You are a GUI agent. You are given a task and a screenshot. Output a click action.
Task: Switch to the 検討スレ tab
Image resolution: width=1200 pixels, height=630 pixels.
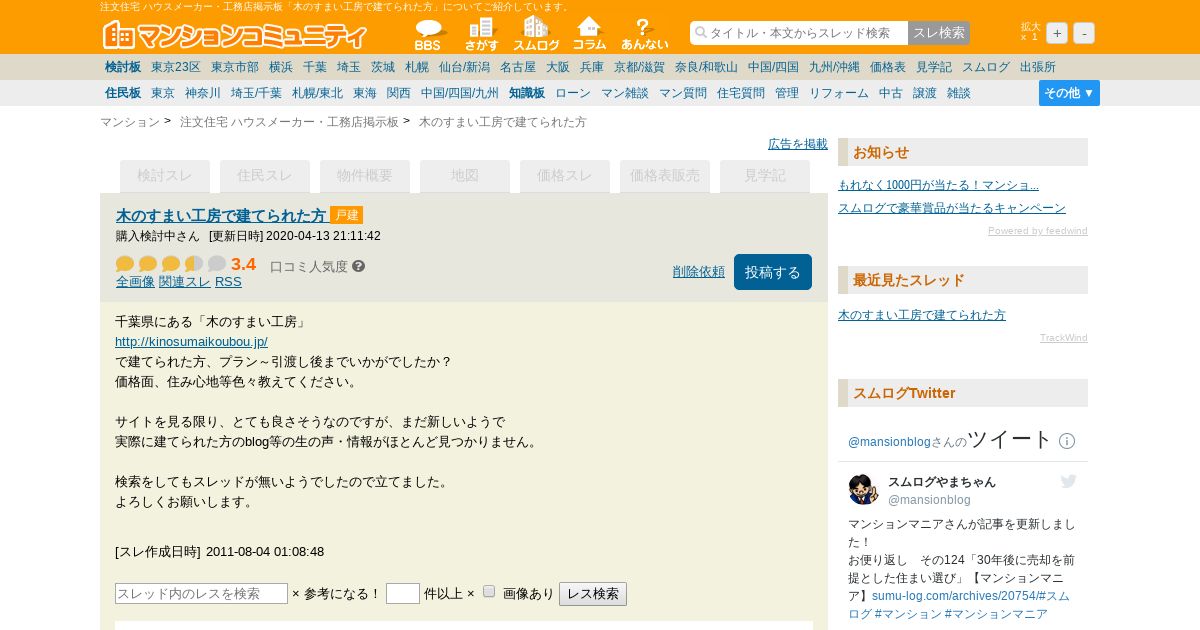point(165,176)
